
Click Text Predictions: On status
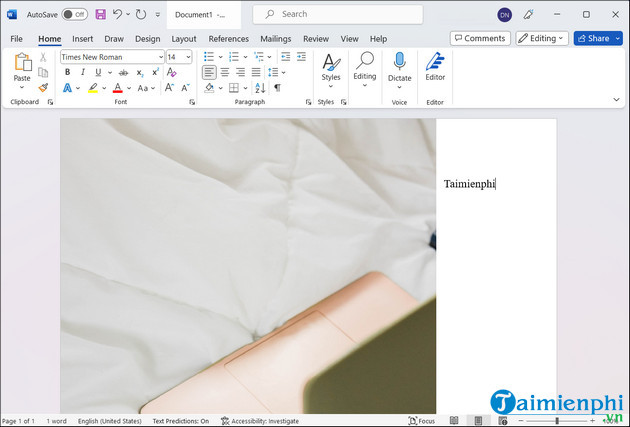pyautogui.click(x=181, y=421)
